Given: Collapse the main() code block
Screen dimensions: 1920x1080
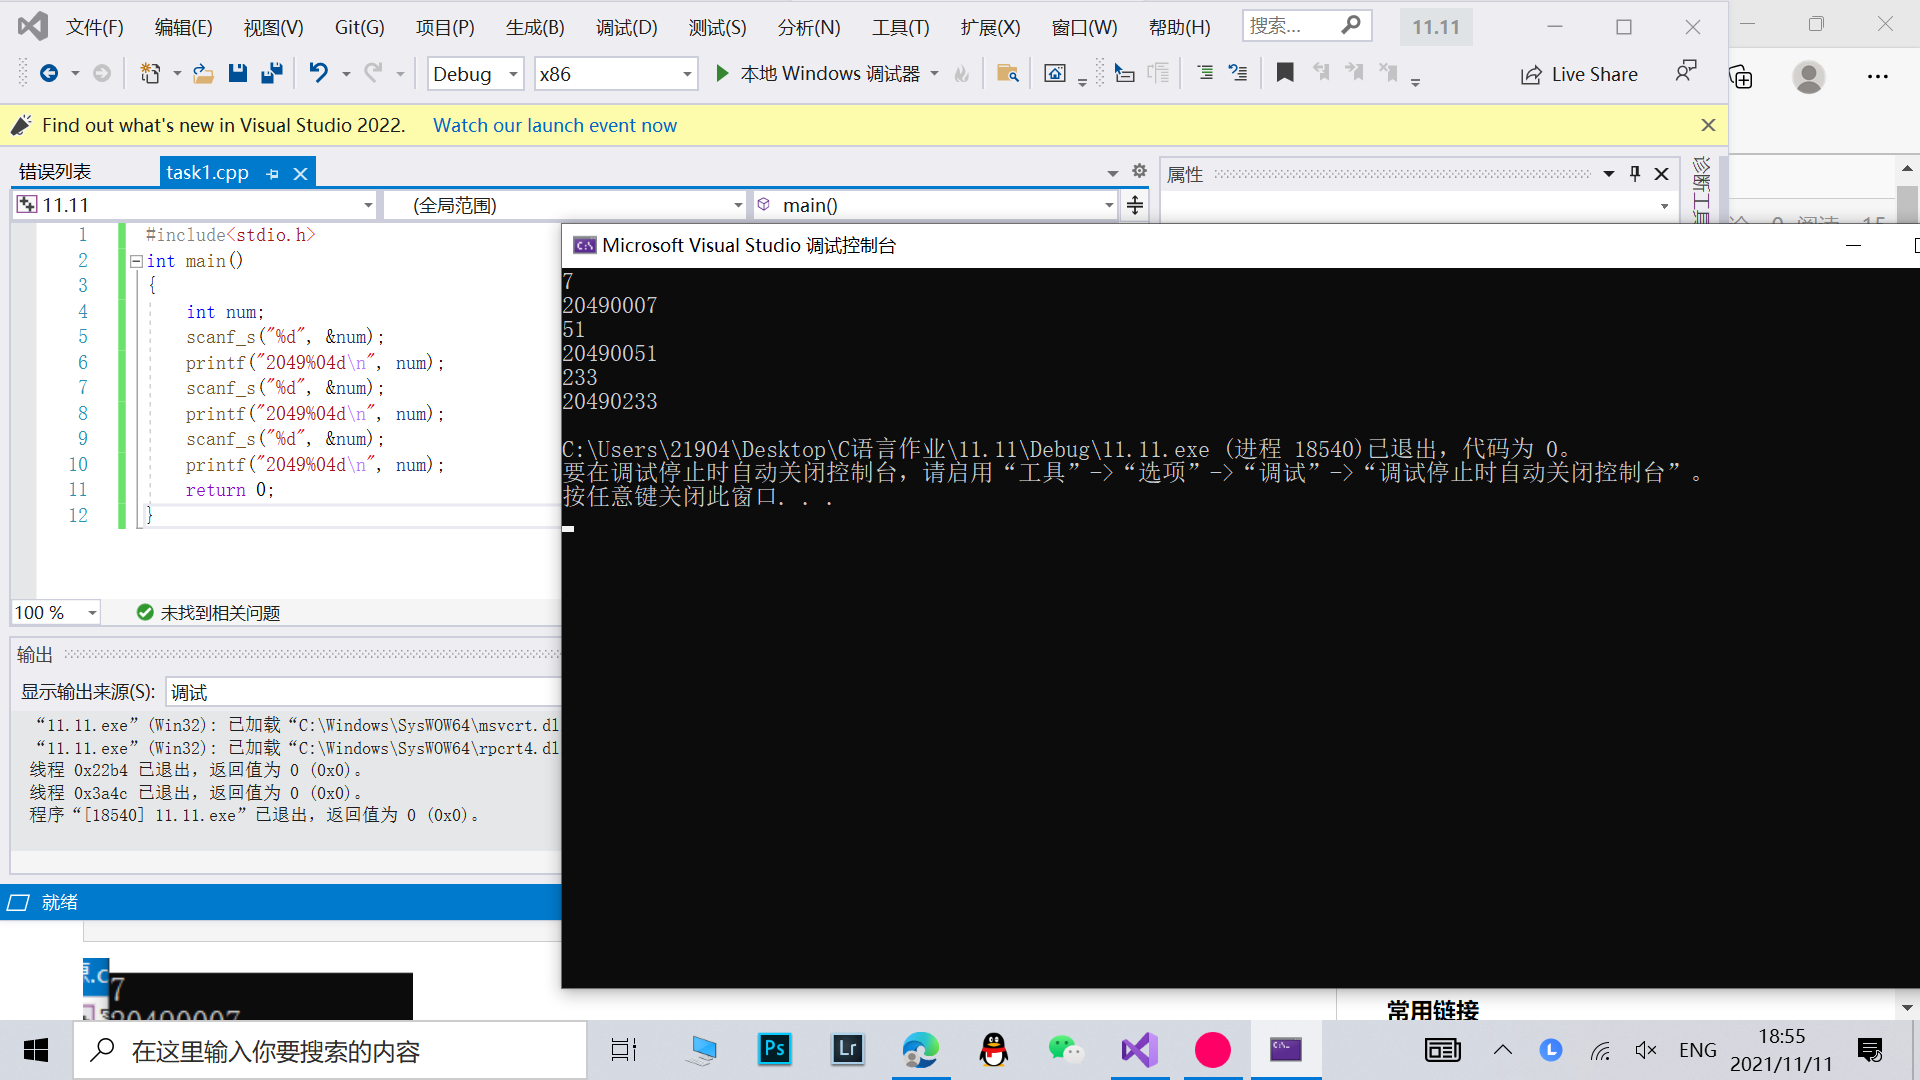Looking at the screenshot, I should tap(136, 261).
